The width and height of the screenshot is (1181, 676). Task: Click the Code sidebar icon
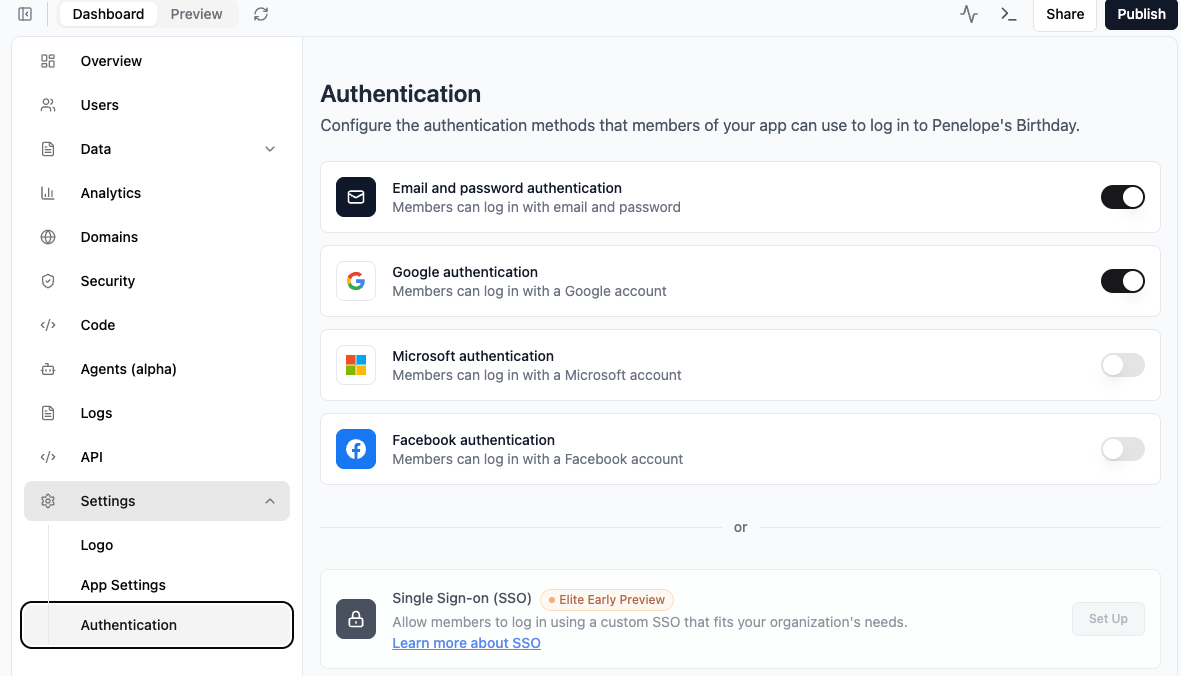48,325
